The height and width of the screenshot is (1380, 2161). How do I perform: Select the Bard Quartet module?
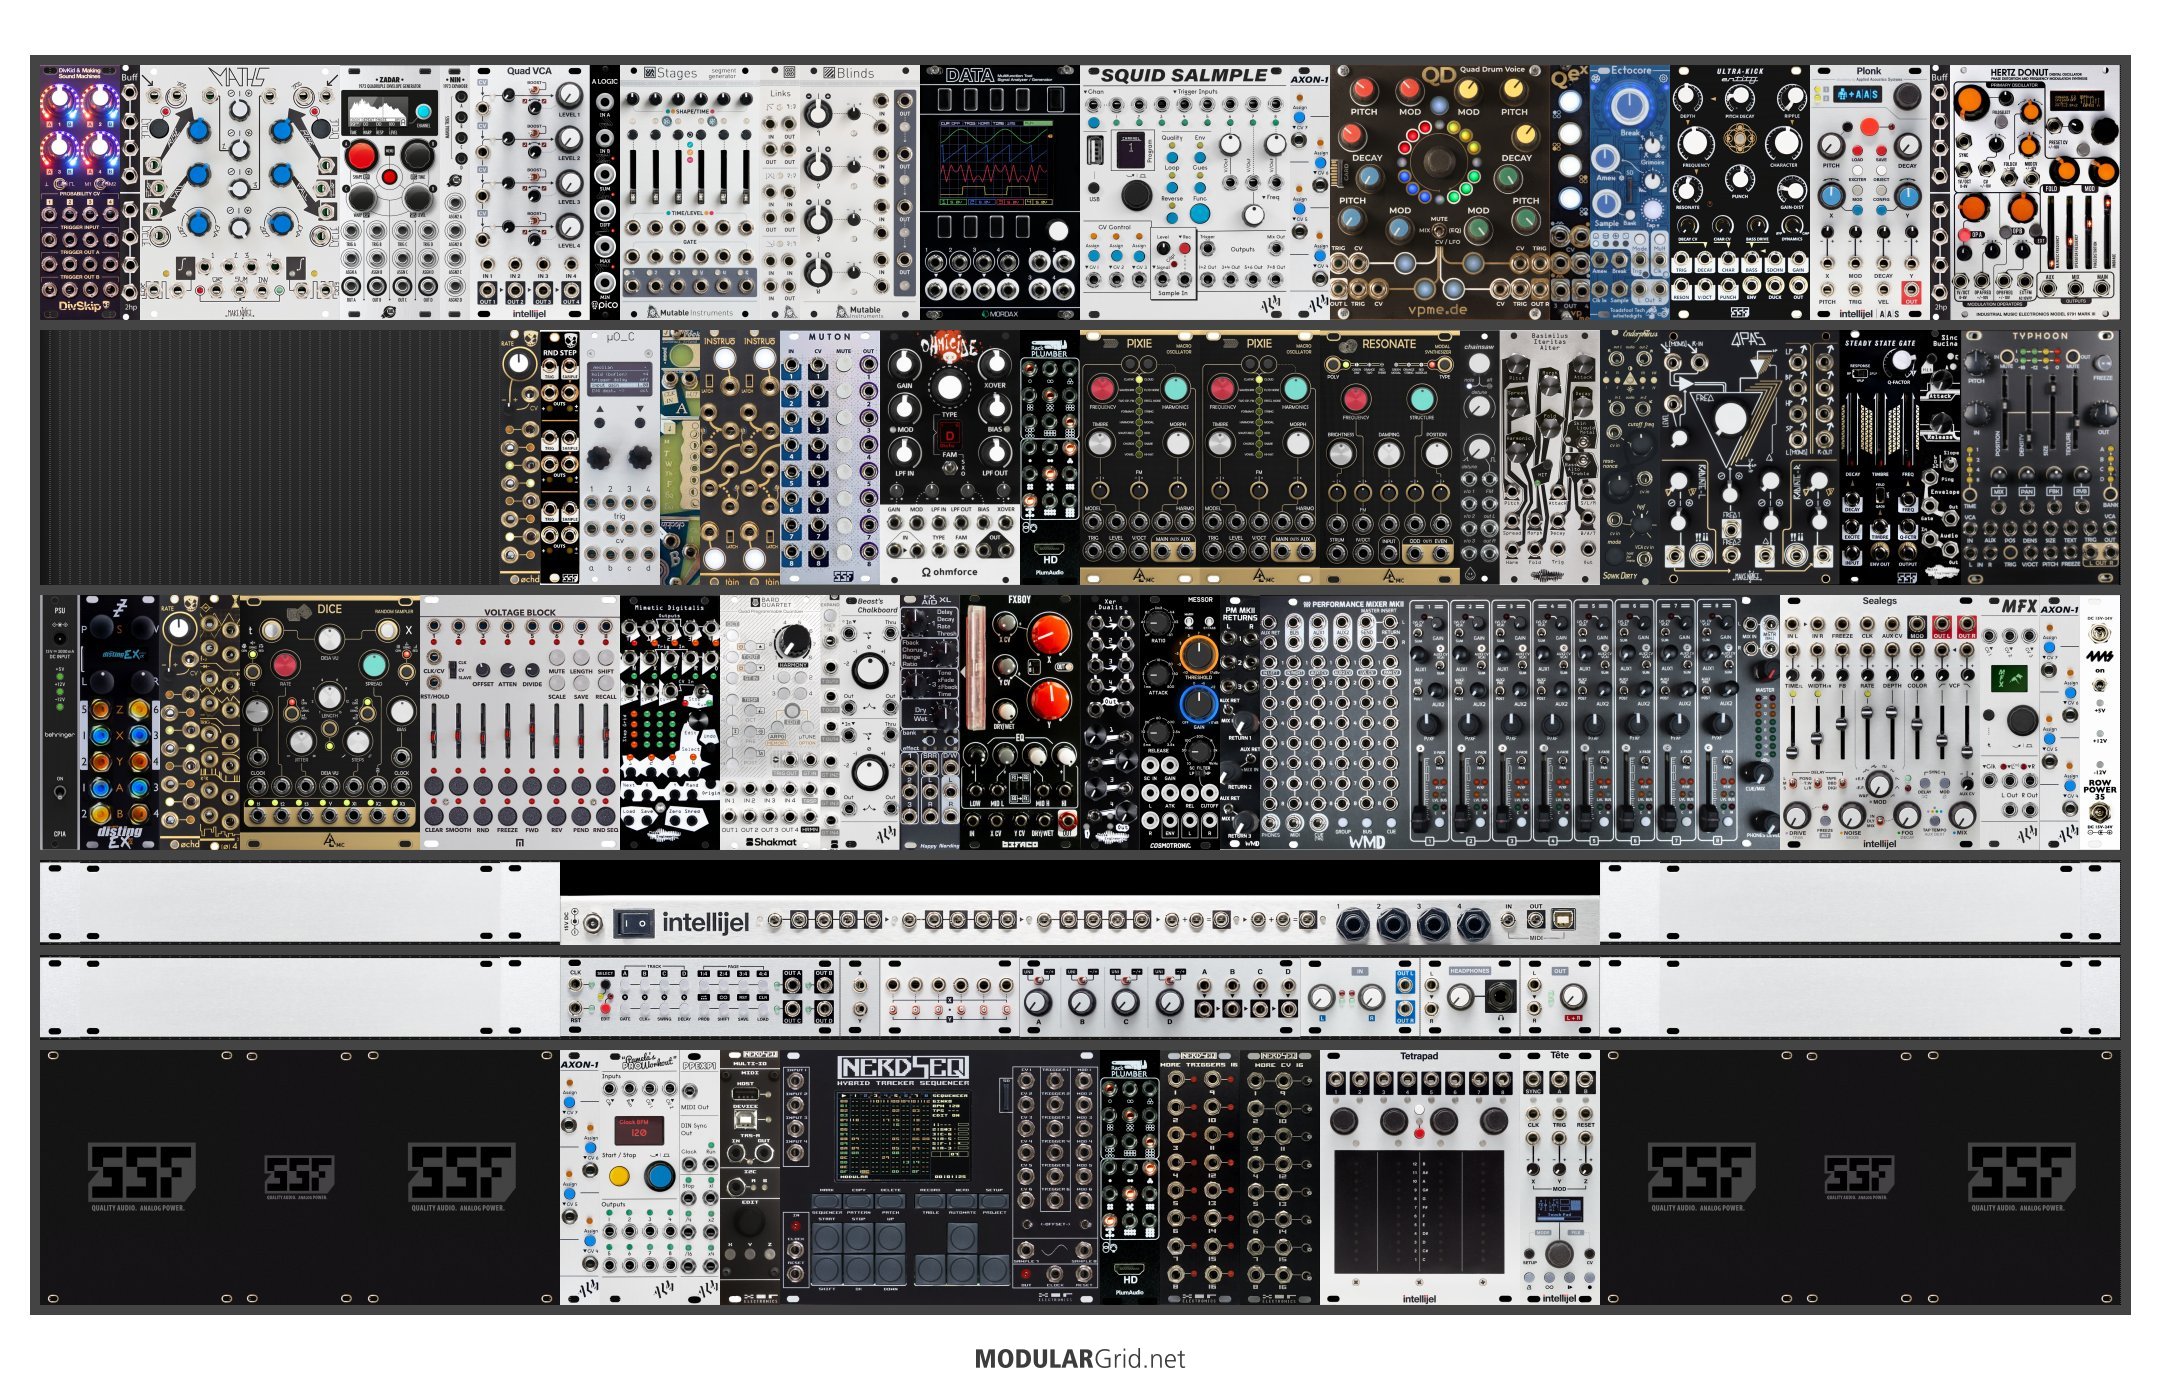(771, 723)
